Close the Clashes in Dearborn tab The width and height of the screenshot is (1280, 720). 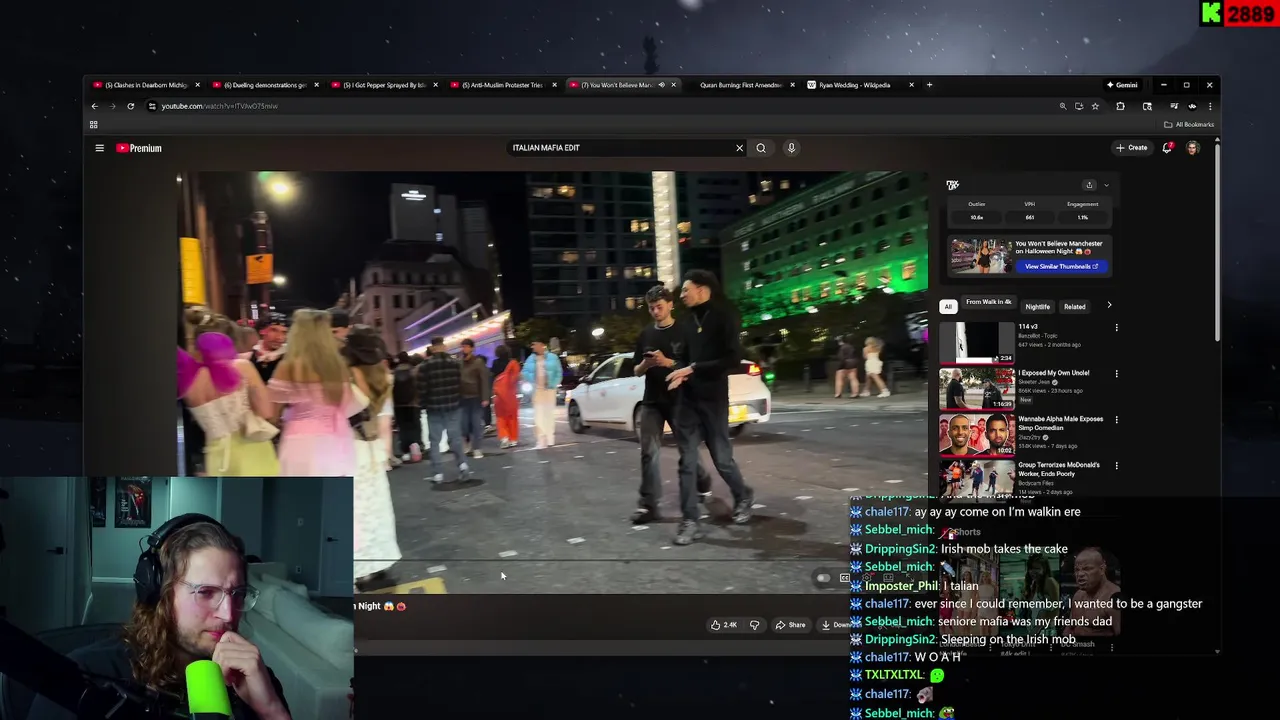pyautogui.click(x=197, y=85)
